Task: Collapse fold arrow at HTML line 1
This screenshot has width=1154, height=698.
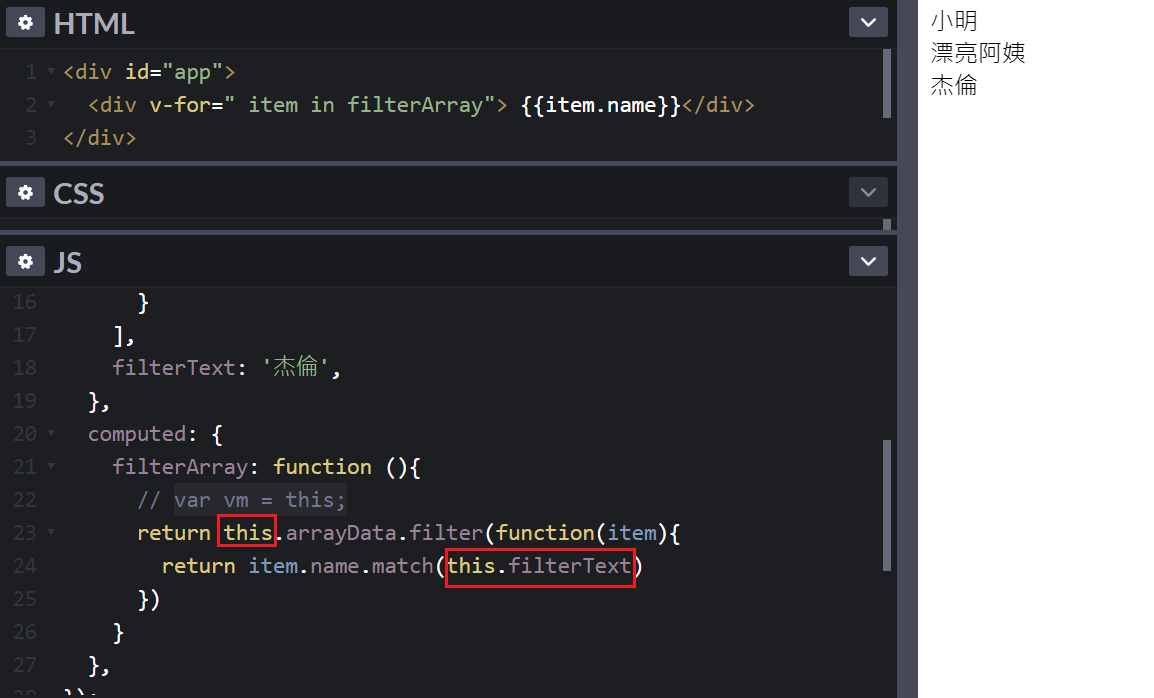Action: [x=51, y=71]
